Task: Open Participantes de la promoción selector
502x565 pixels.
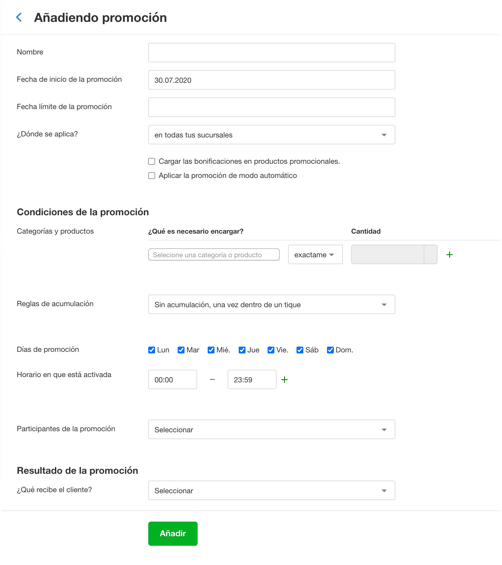Action: tap(272, 430)
